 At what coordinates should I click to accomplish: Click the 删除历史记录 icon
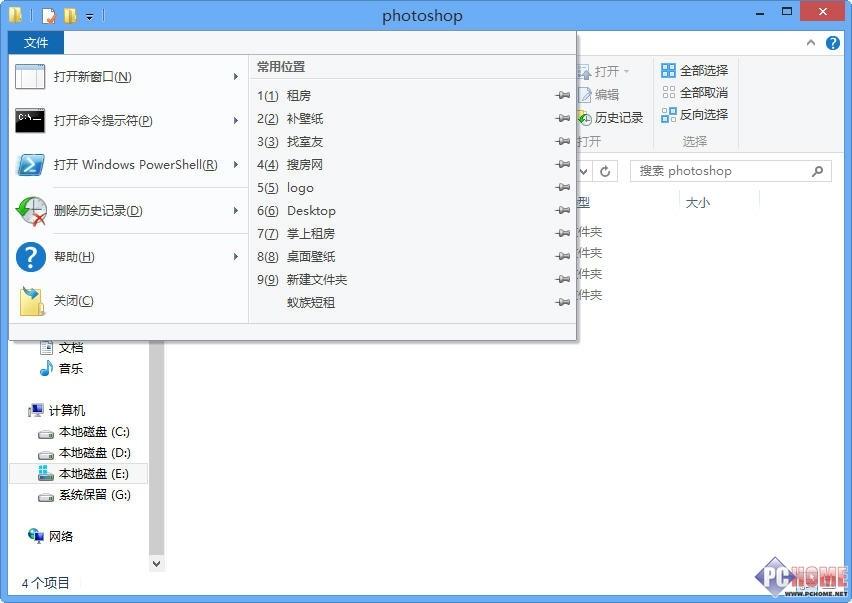pyautogui.click(x=31, y=211)
